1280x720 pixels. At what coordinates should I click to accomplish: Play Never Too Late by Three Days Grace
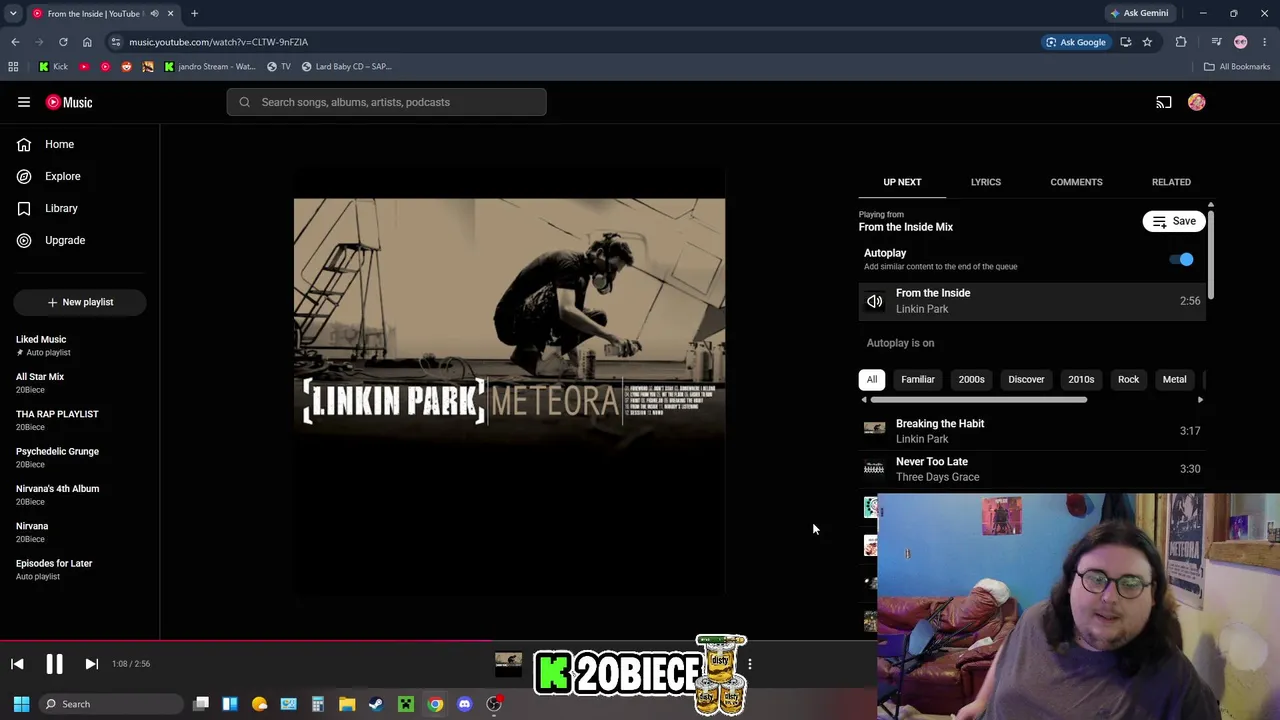(1032, 469)
